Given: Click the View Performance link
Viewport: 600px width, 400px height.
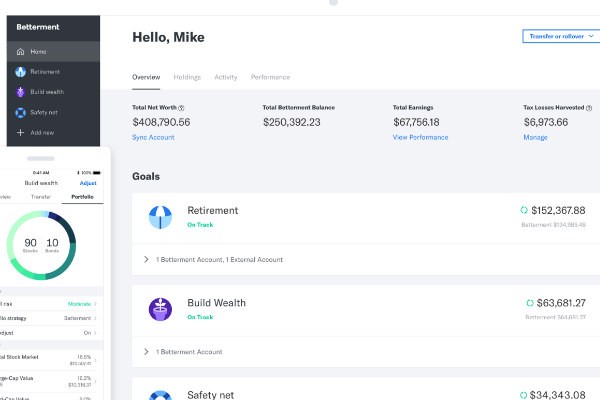Looking at the screenshot, I should (420, 137).
